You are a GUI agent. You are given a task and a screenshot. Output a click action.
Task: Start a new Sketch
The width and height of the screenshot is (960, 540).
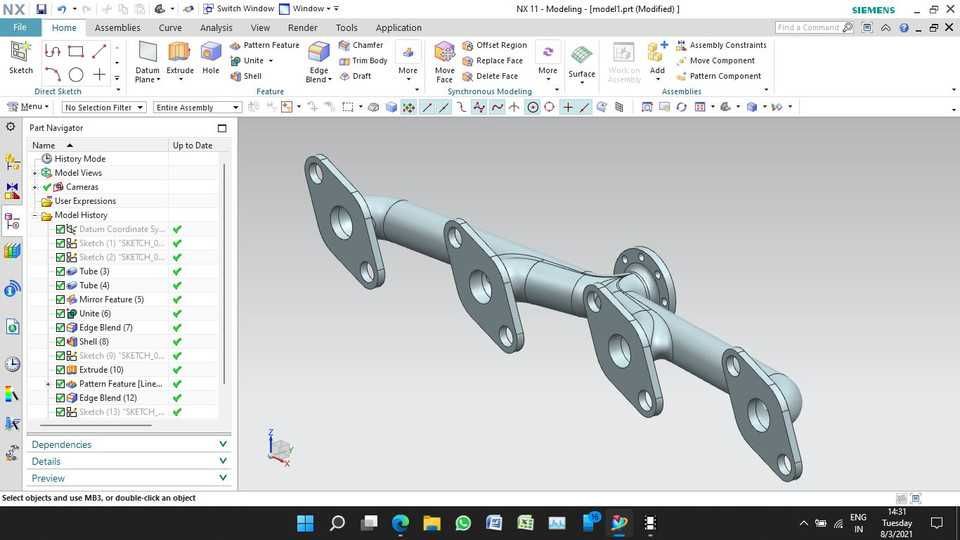coord(21,56)
